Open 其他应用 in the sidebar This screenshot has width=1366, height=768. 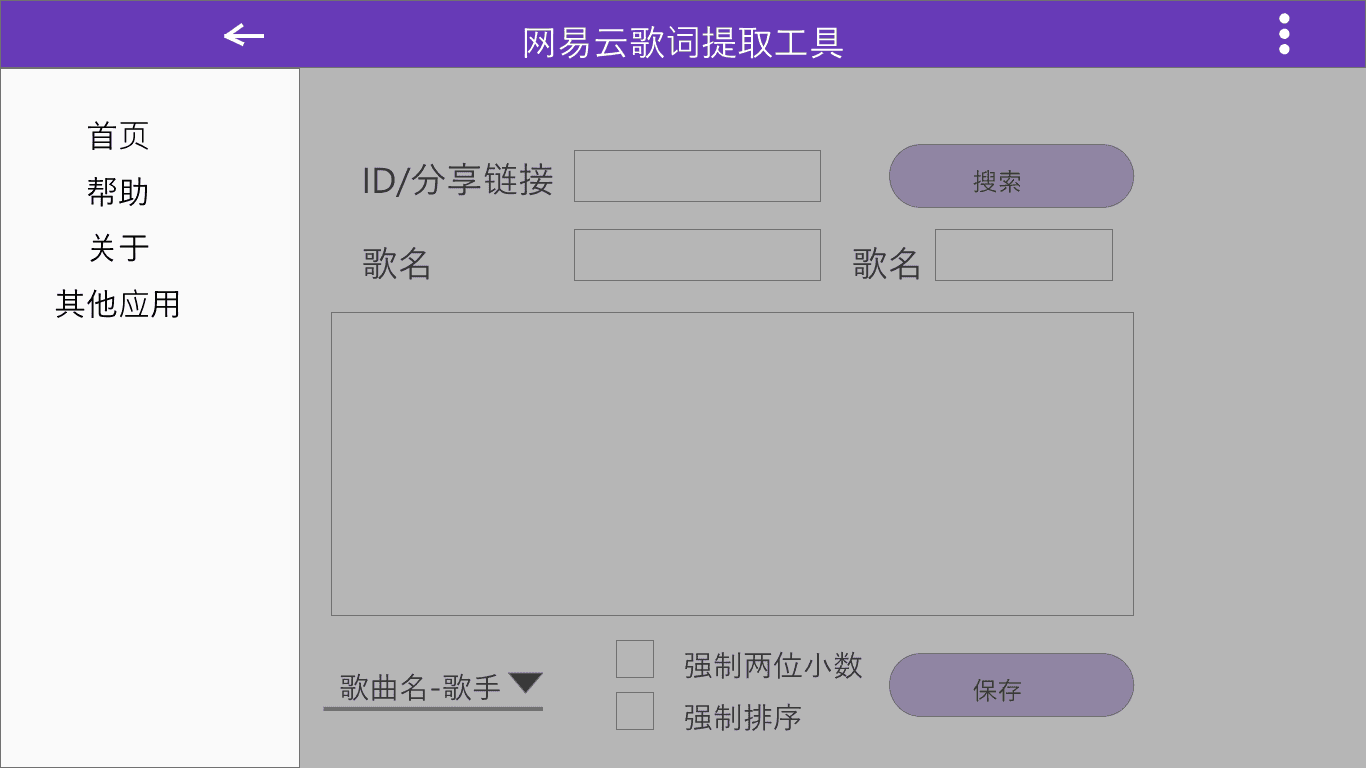point(118,304)
